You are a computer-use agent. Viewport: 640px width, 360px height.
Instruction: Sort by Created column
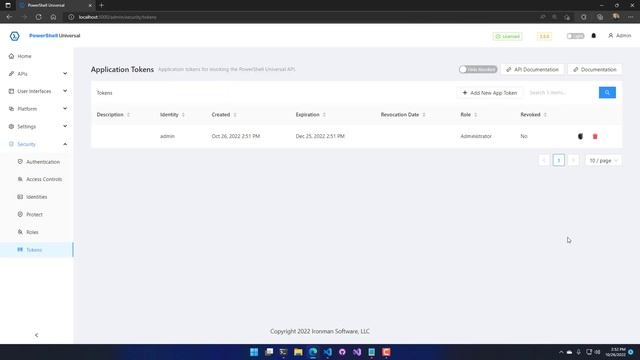point(224,115)
